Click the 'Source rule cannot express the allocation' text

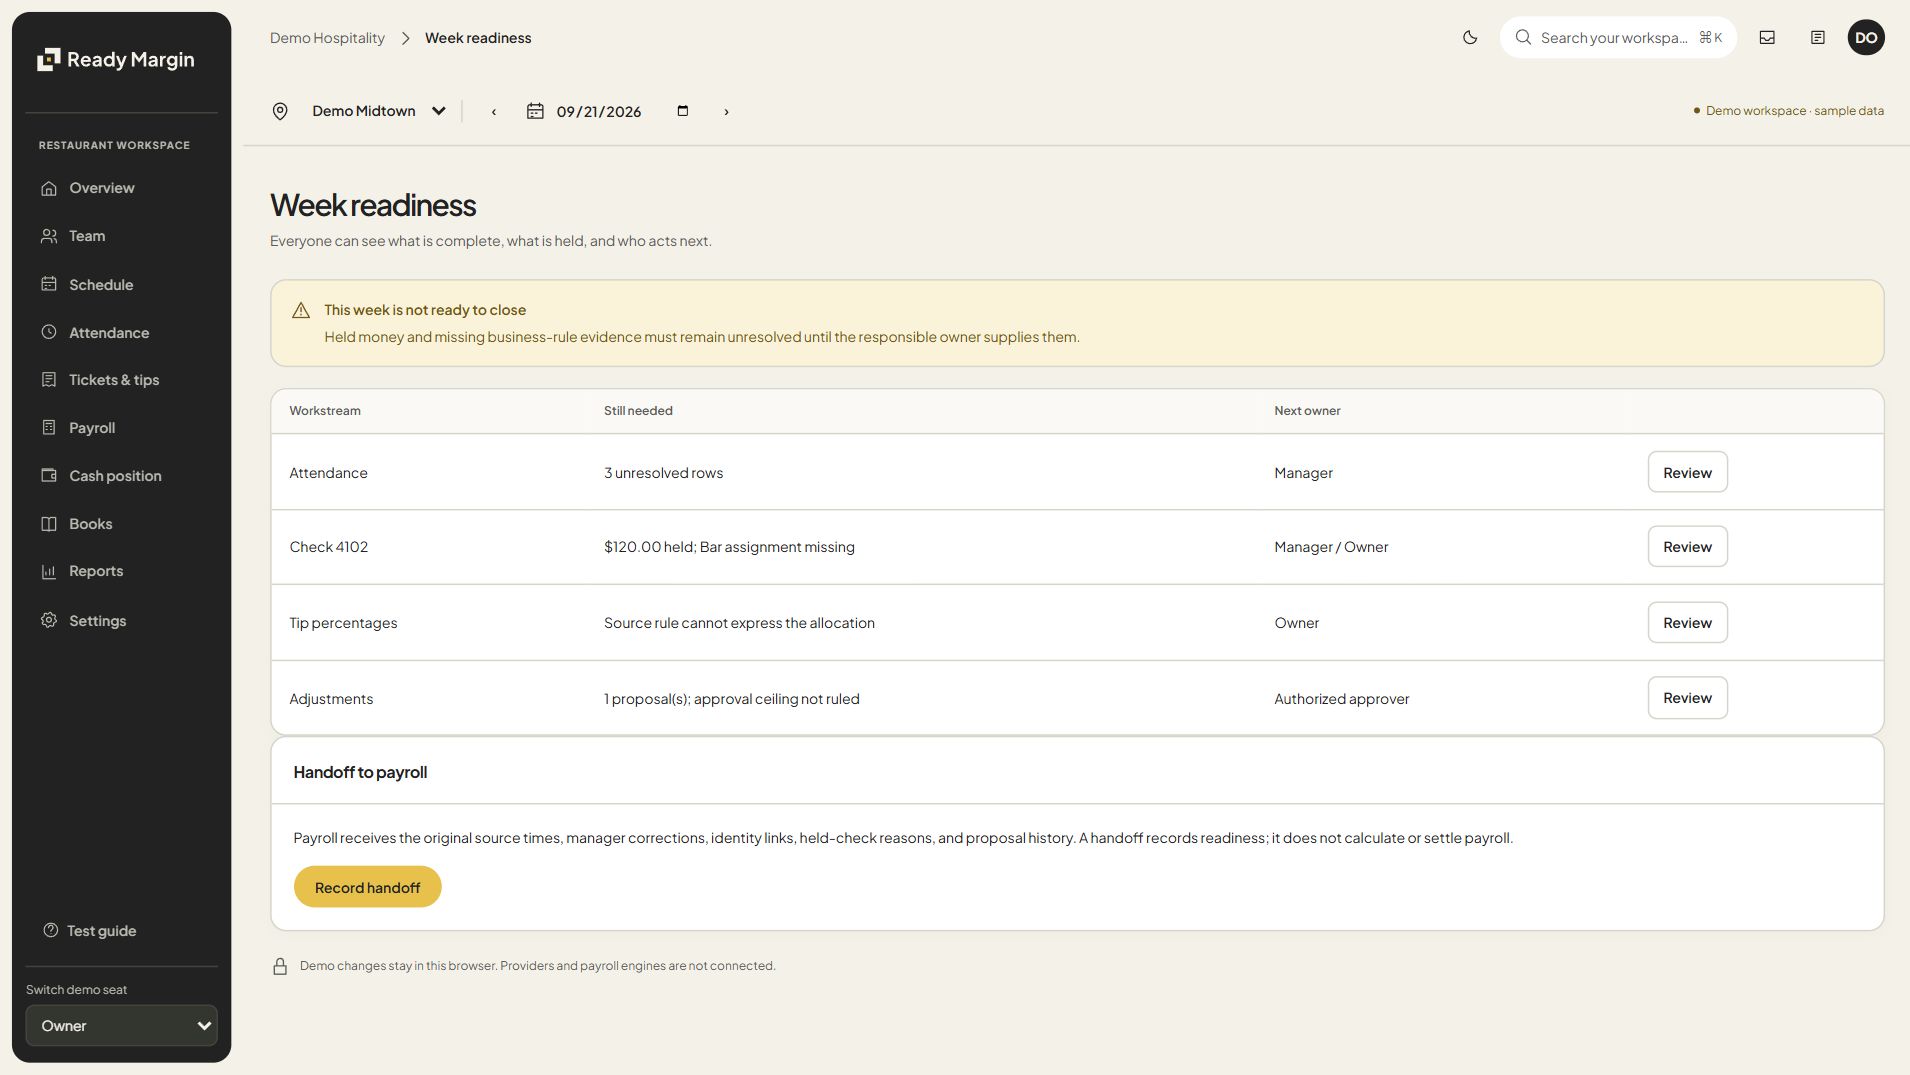pos(739,623)
